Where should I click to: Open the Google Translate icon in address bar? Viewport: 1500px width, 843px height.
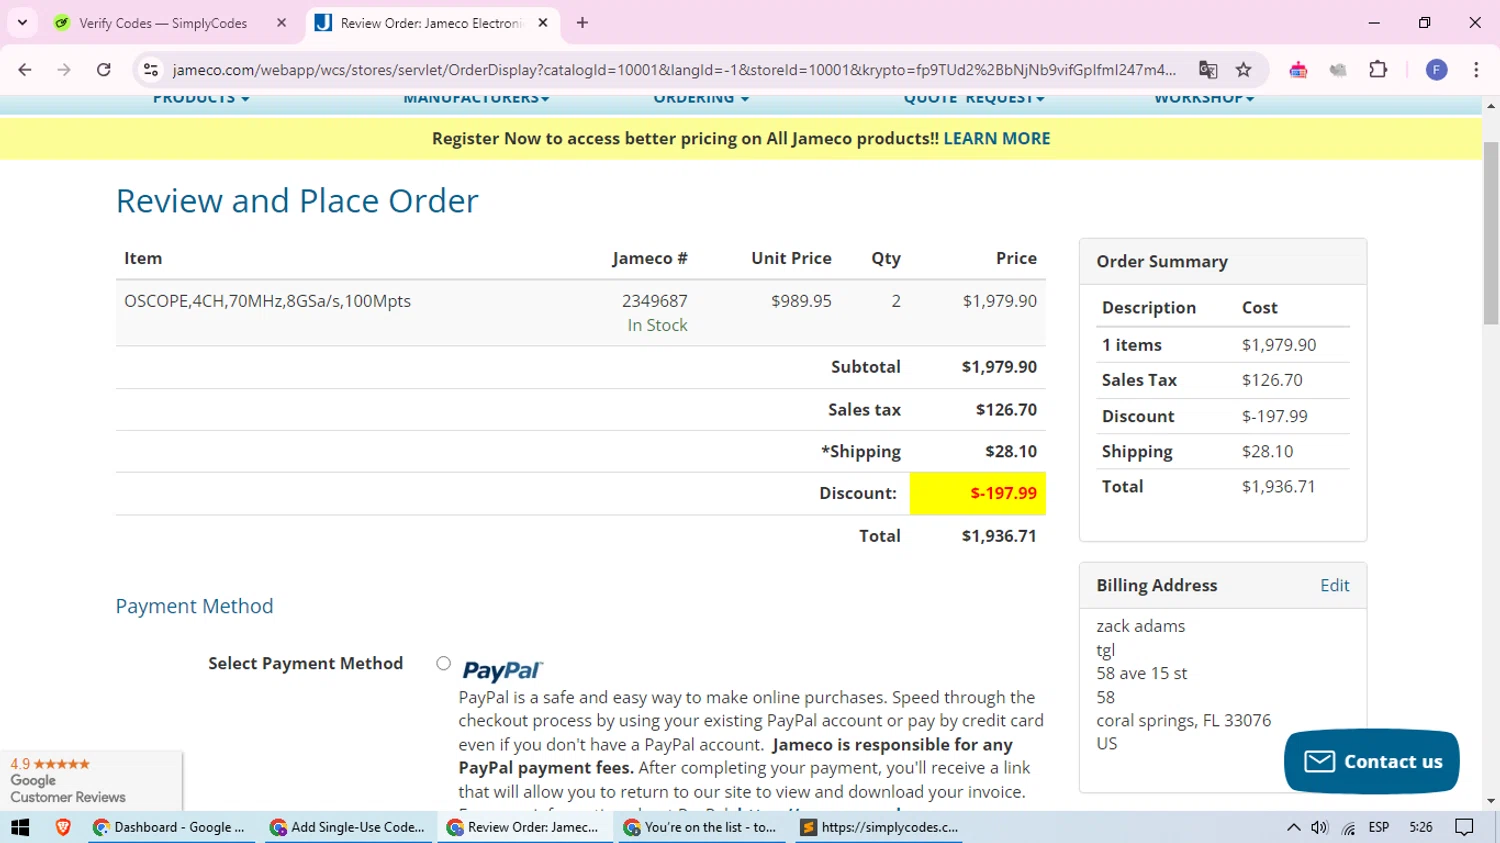[1208, 69]
